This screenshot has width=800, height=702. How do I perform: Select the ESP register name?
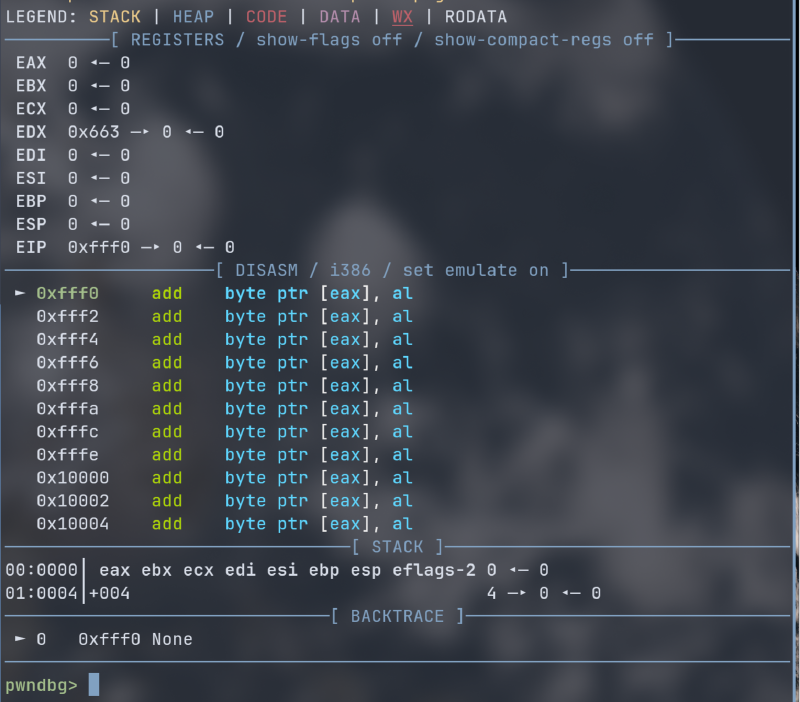[x=31, y=224]
